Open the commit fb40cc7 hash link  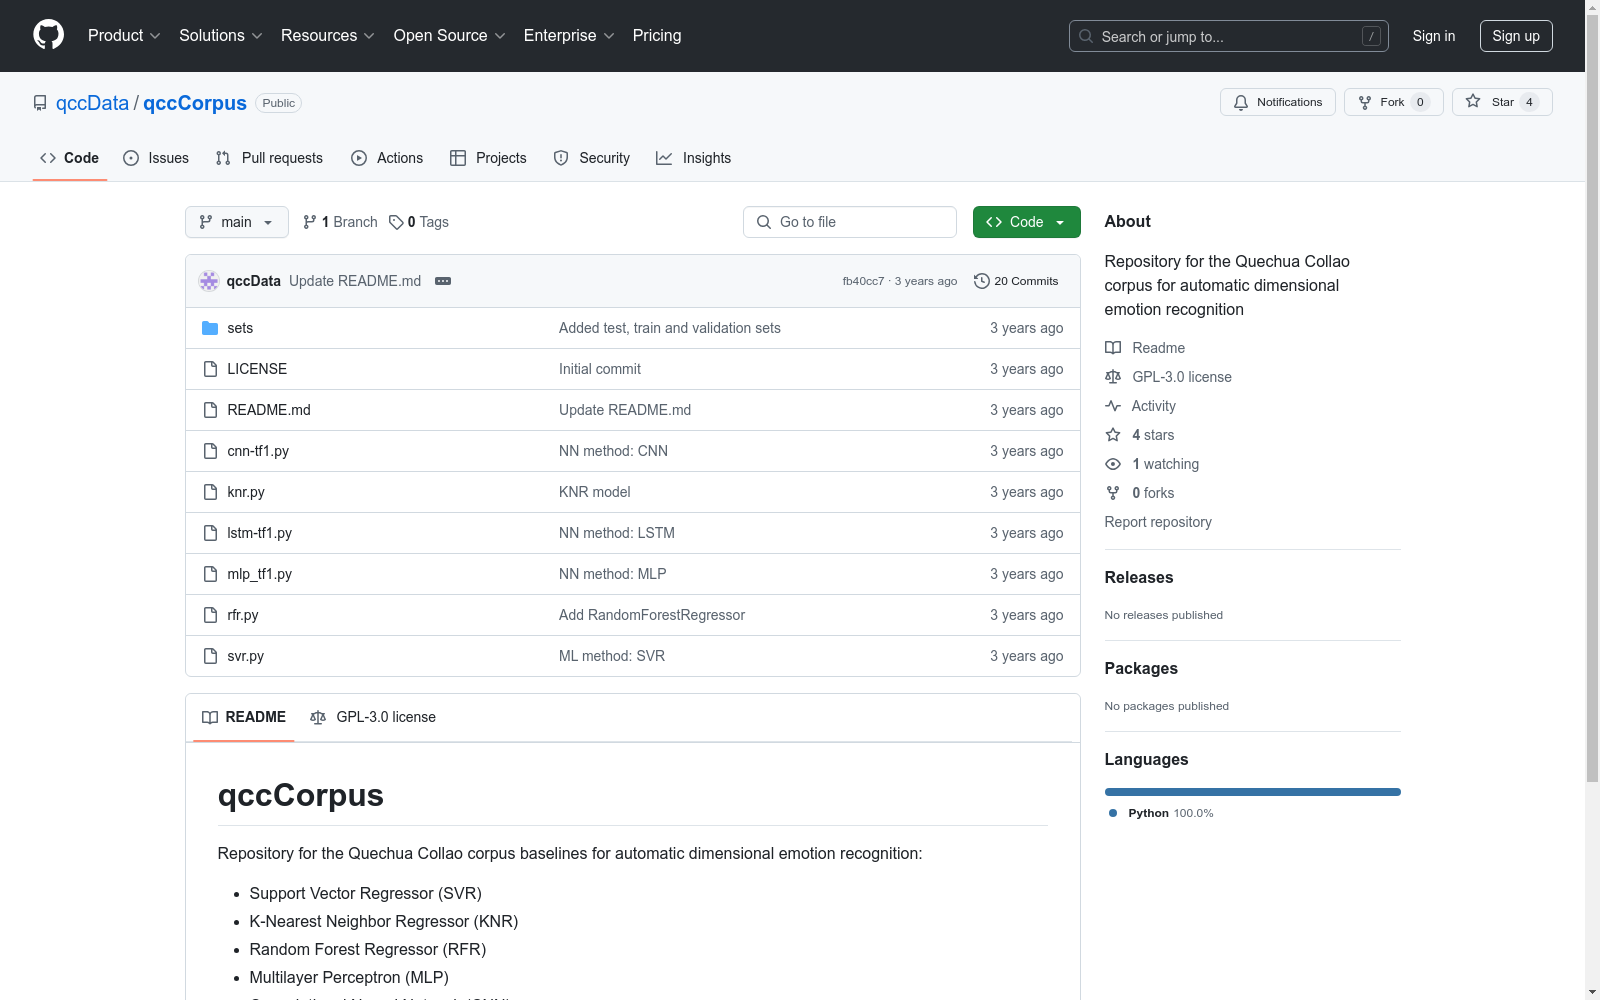863,281
